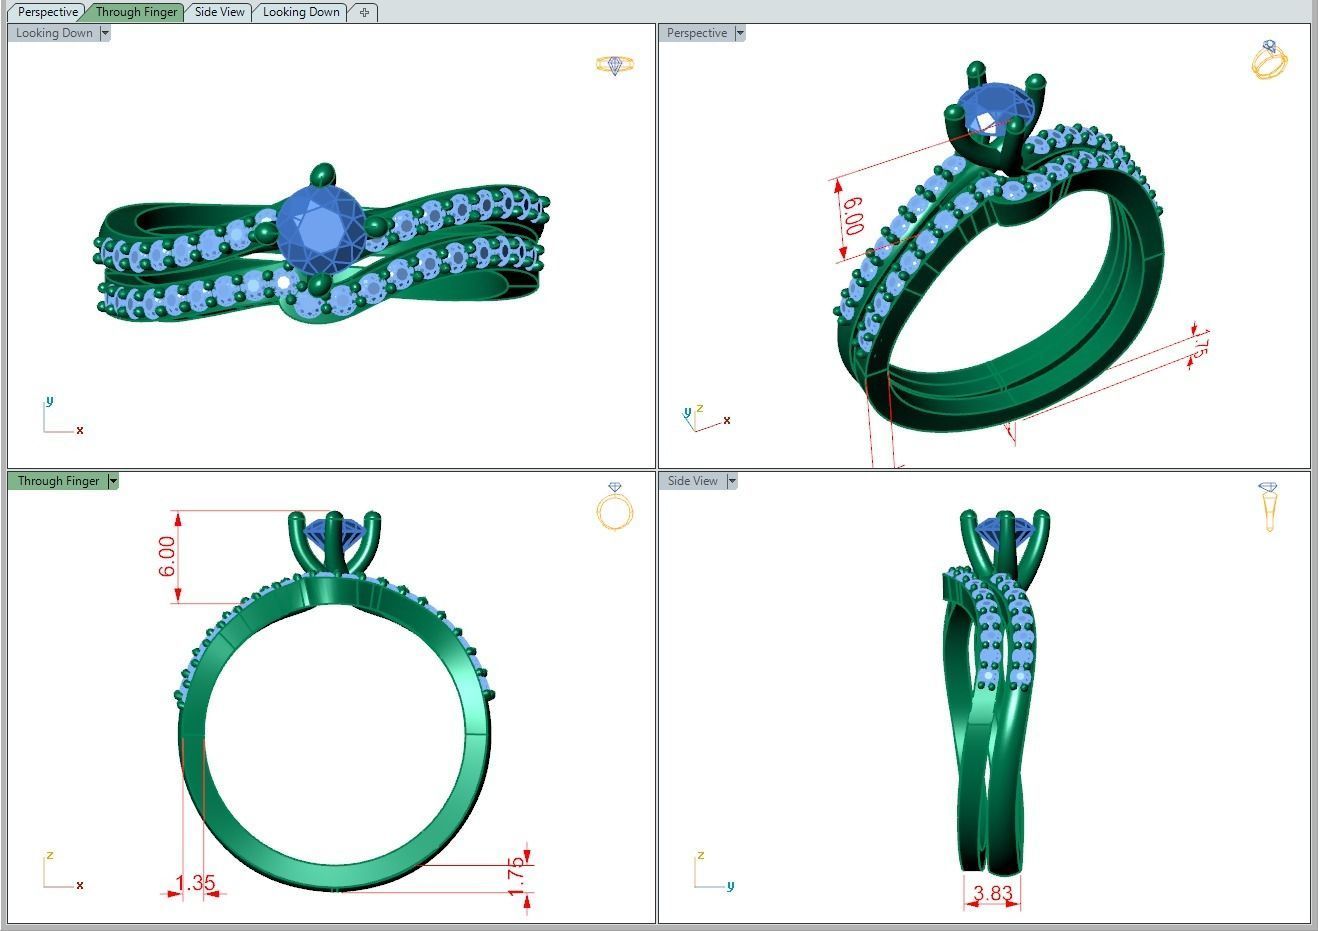Select the 1.35 dimension in Through Finger view

pos(195,883)
